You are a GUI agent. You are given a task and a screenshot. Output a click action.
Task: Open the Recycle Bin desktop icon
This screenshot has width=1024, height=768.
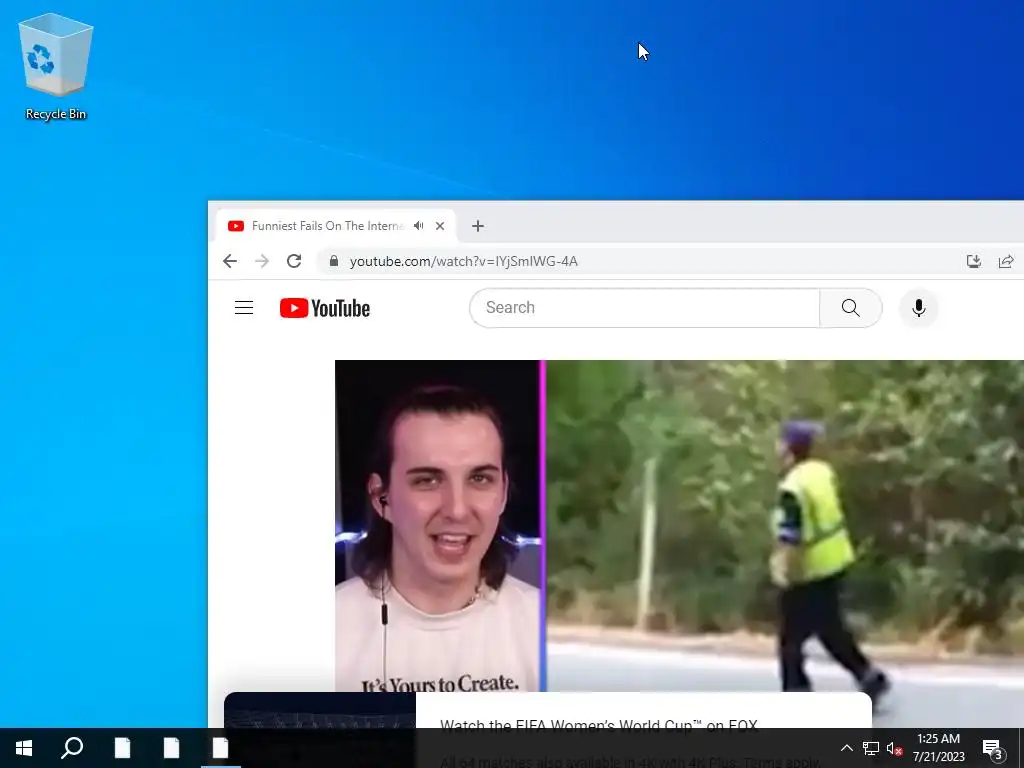(x=56, y=67)
